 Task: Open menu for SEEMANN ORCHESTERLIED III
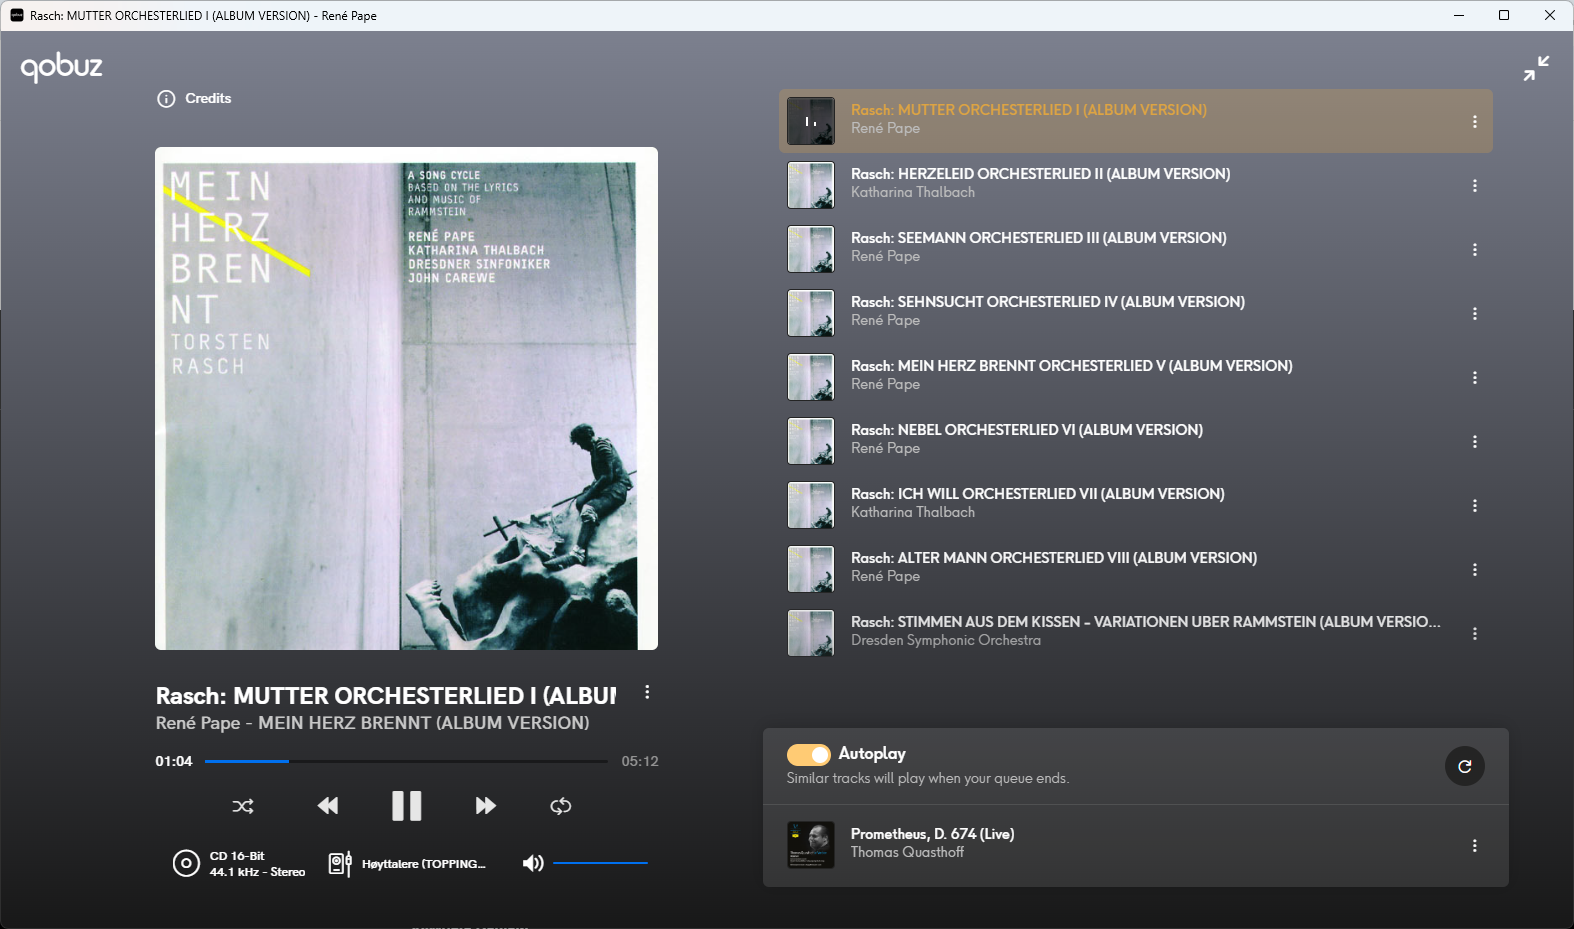(x=1474, y=250)
